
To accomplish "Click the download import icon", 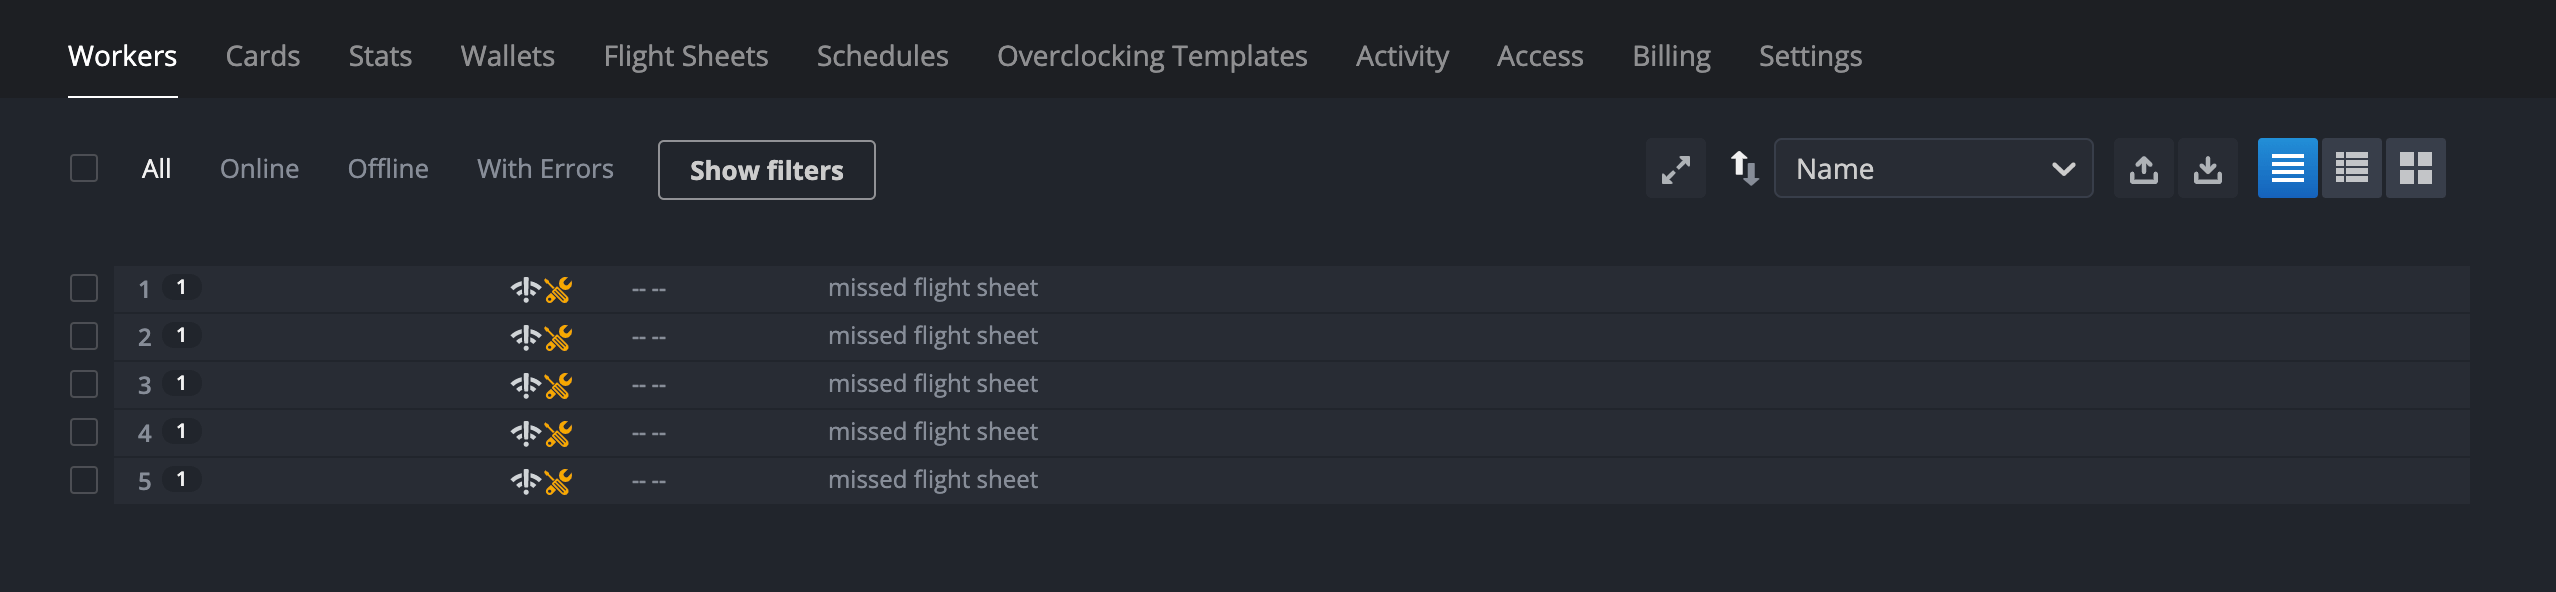I will (2207, 169).
